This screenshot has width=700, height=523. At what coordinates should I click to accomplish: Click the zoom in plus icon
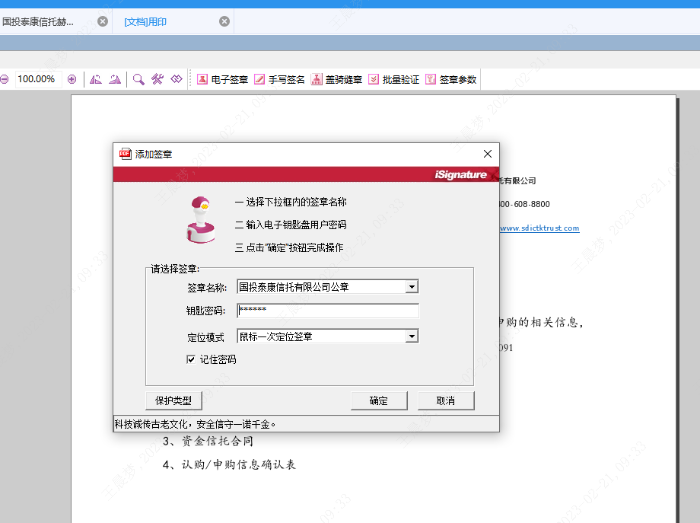pos(71,79)
